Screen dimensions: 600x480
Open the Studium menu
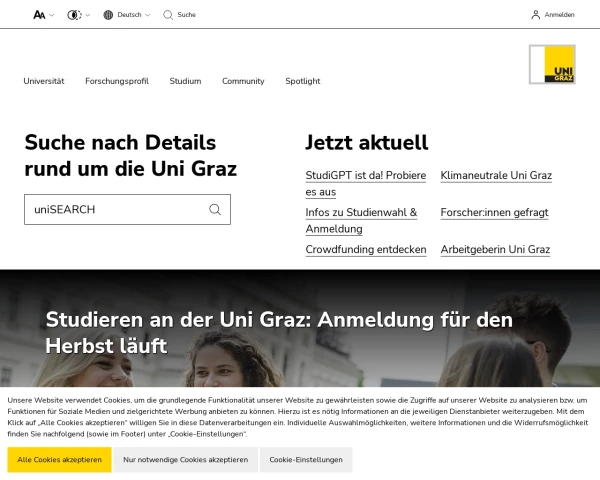click(x=185, y=81)
